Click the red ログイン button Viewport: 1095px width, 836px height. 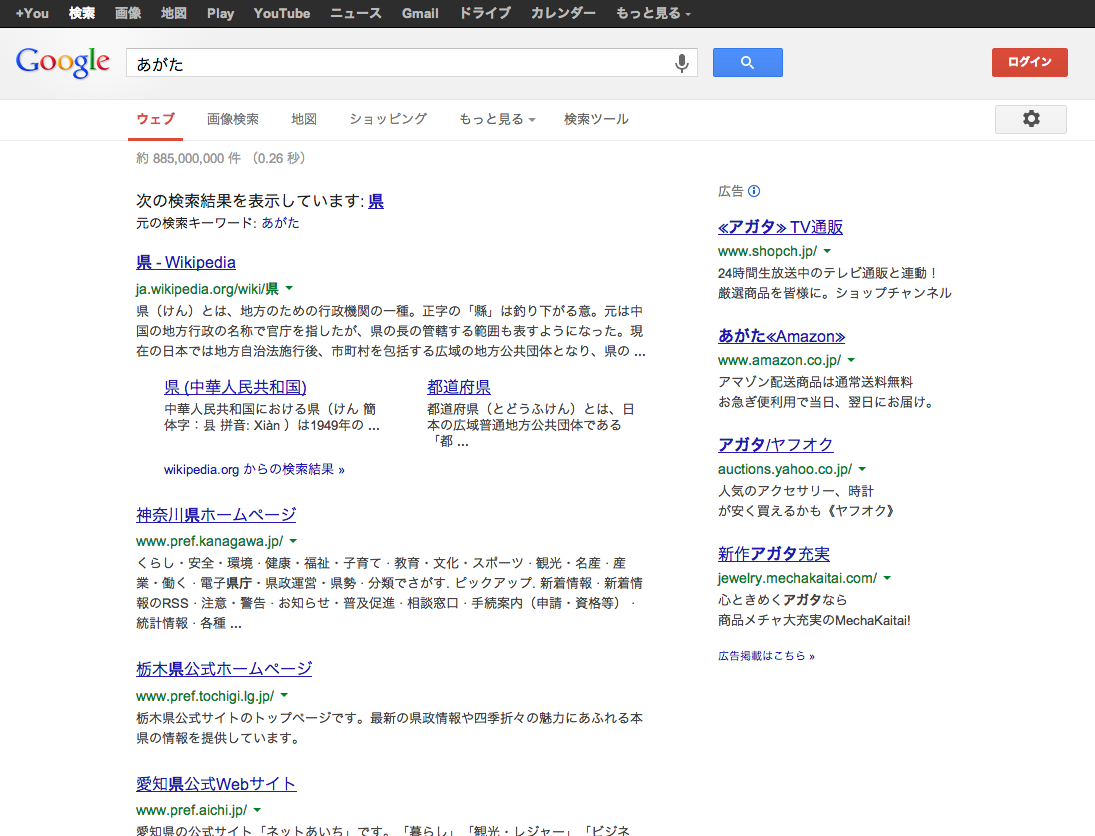pos(1029,62)
